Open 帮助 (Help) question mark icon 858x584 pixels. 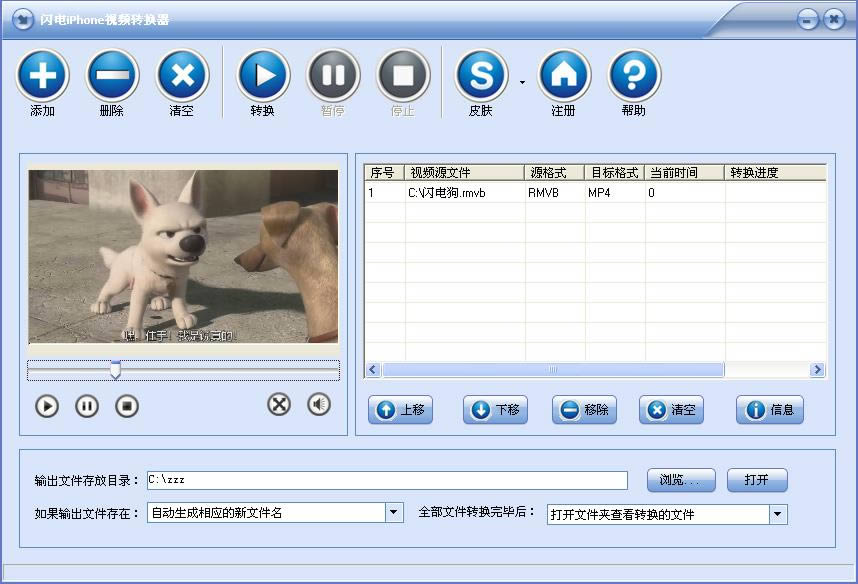pos(634,76)
